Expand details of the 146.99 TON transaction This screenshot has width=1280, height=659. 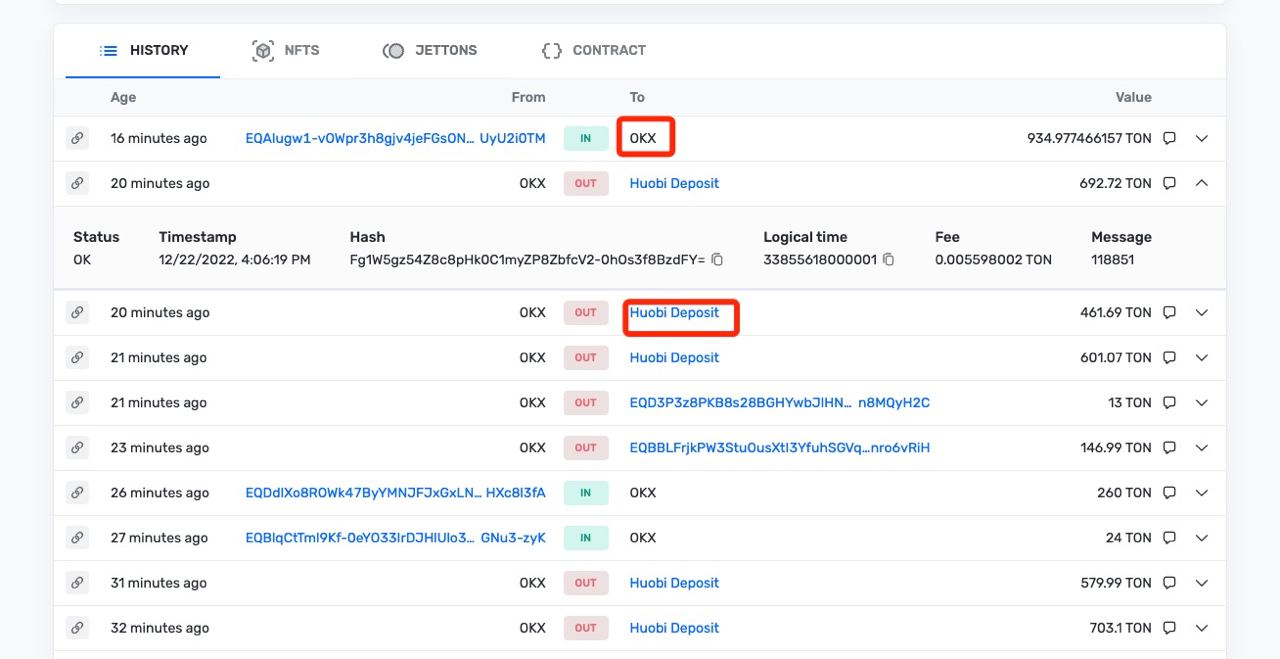pyautogui.click(x=1202, y=448)
